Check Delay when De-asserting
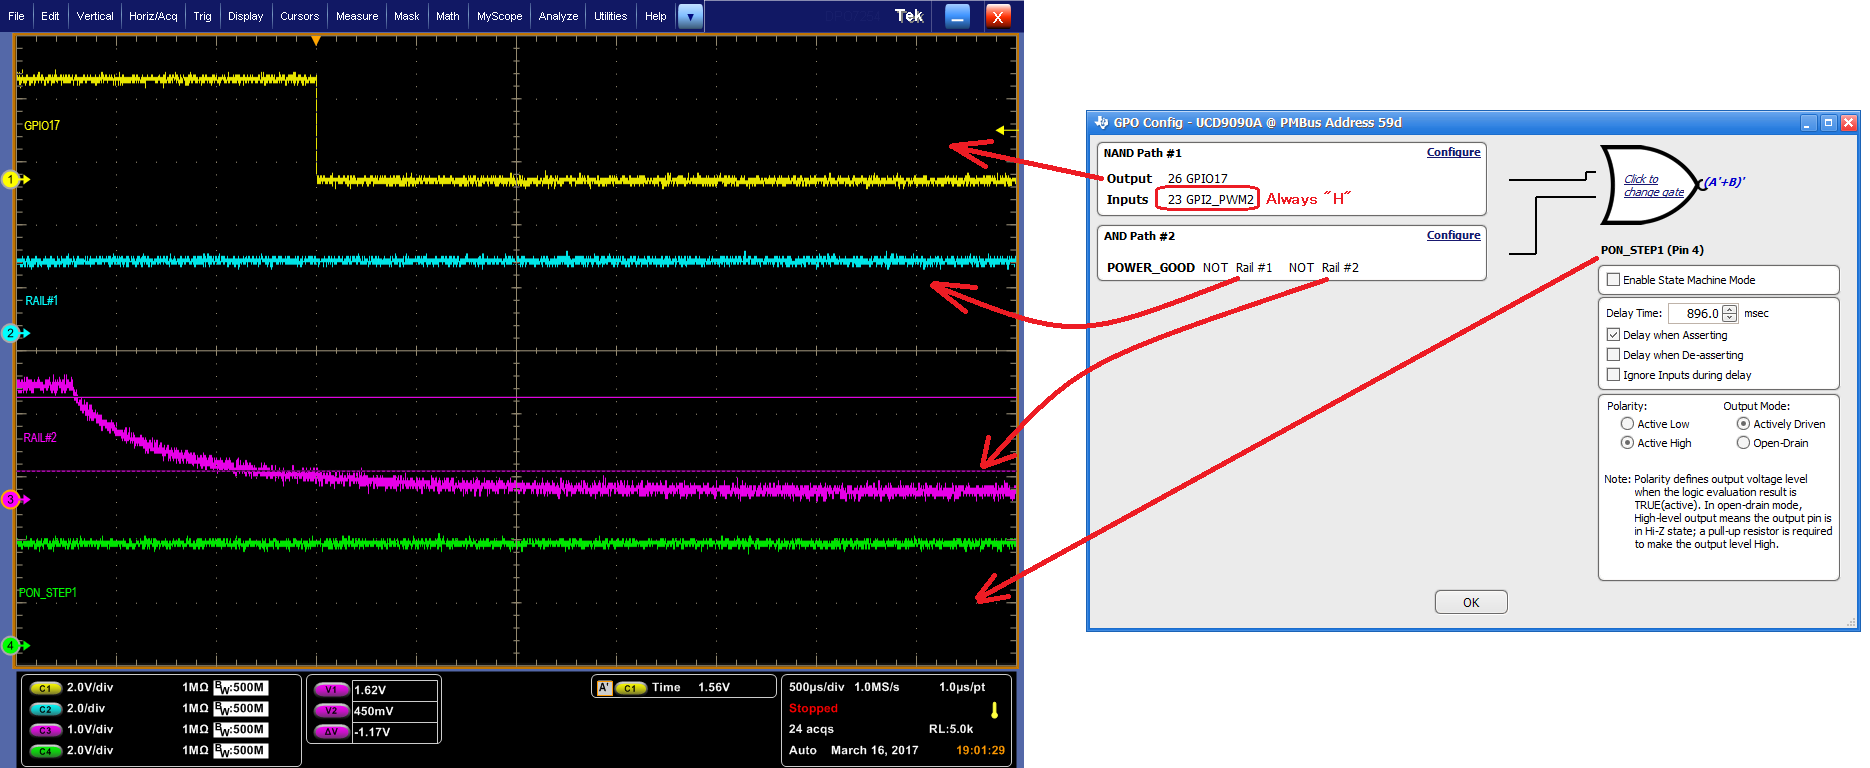This screenshot has width=1870, height=768. pyautogui.click(x=1613, y=355)
